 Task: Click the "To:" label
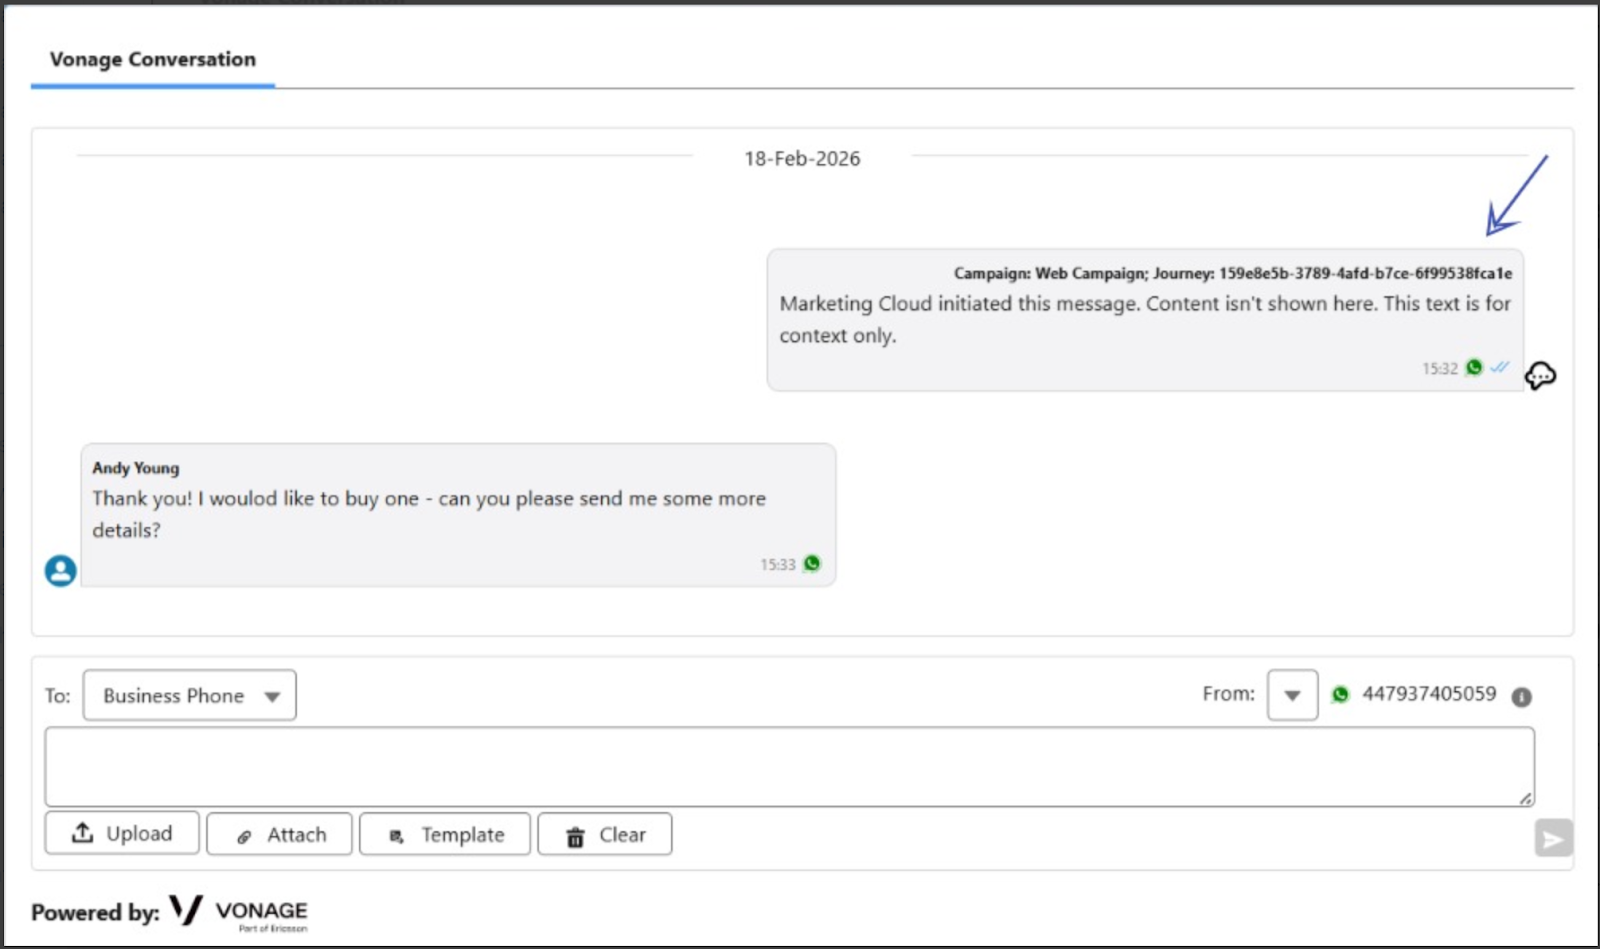click(57, 696)
